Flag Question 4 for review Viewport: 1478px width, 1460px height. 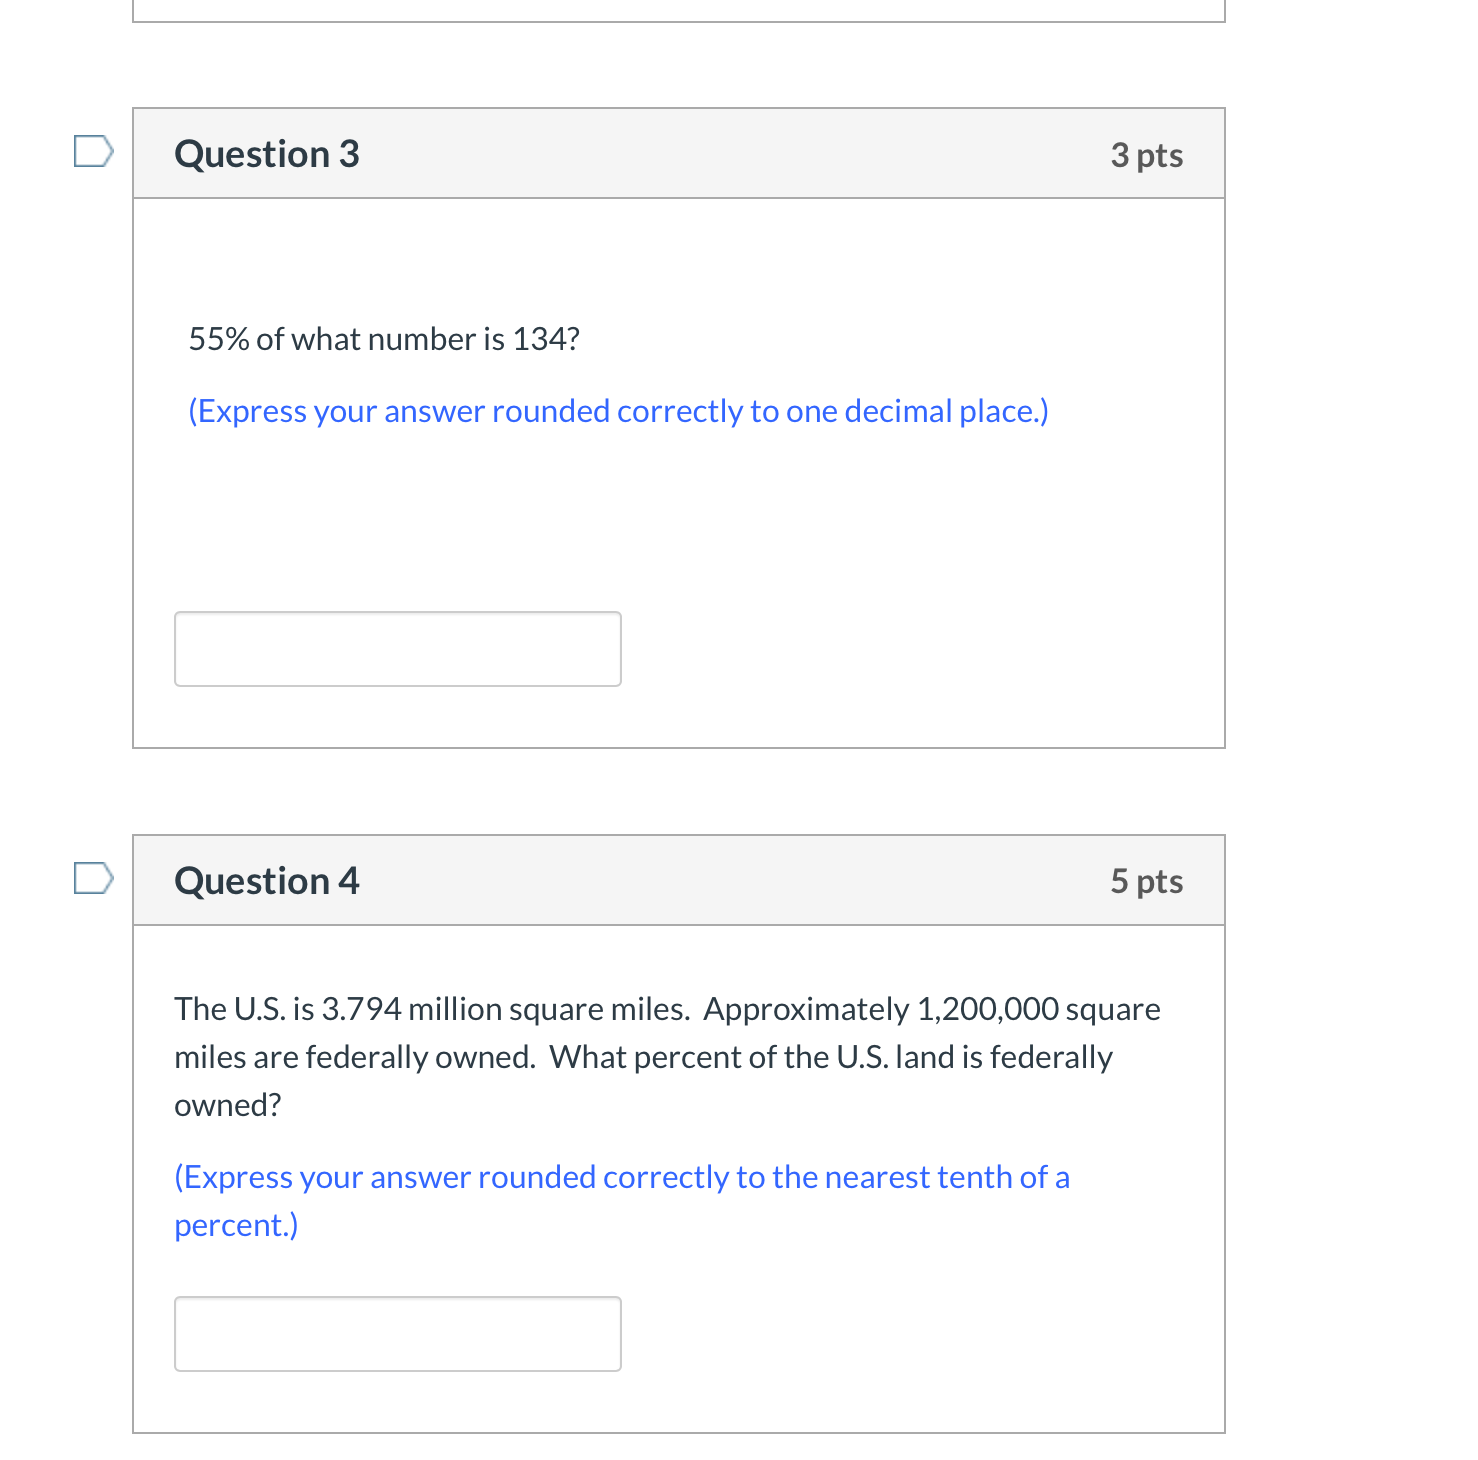[93, 879]
